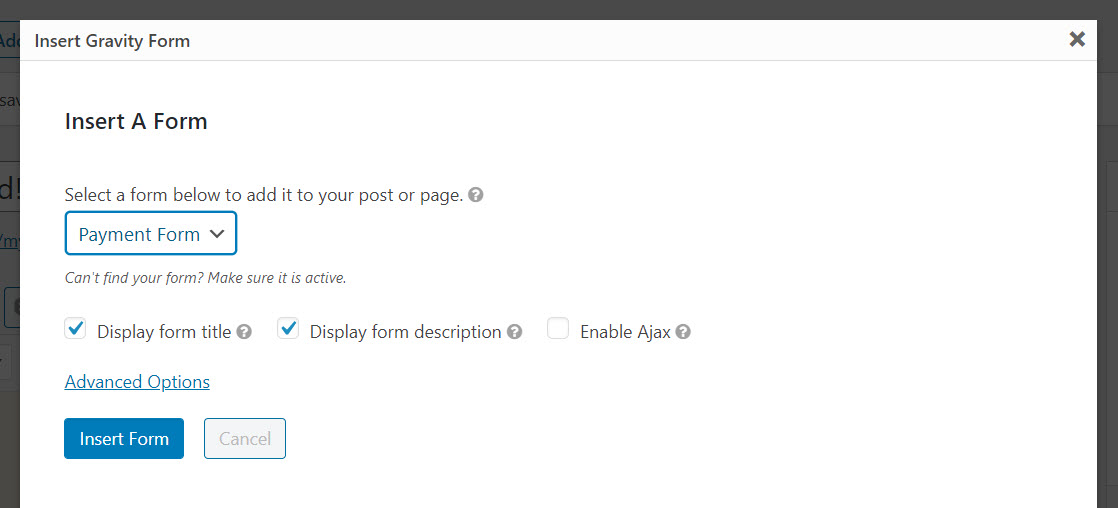Expand the Advanced Options link
This screenshot has height=508, width=1118.
click(137, 382)
